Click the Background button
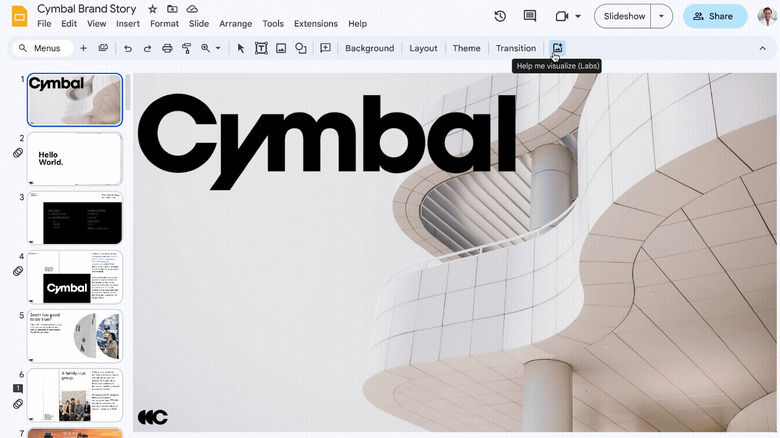Viewport: 780px width, 438px height. 370,48
